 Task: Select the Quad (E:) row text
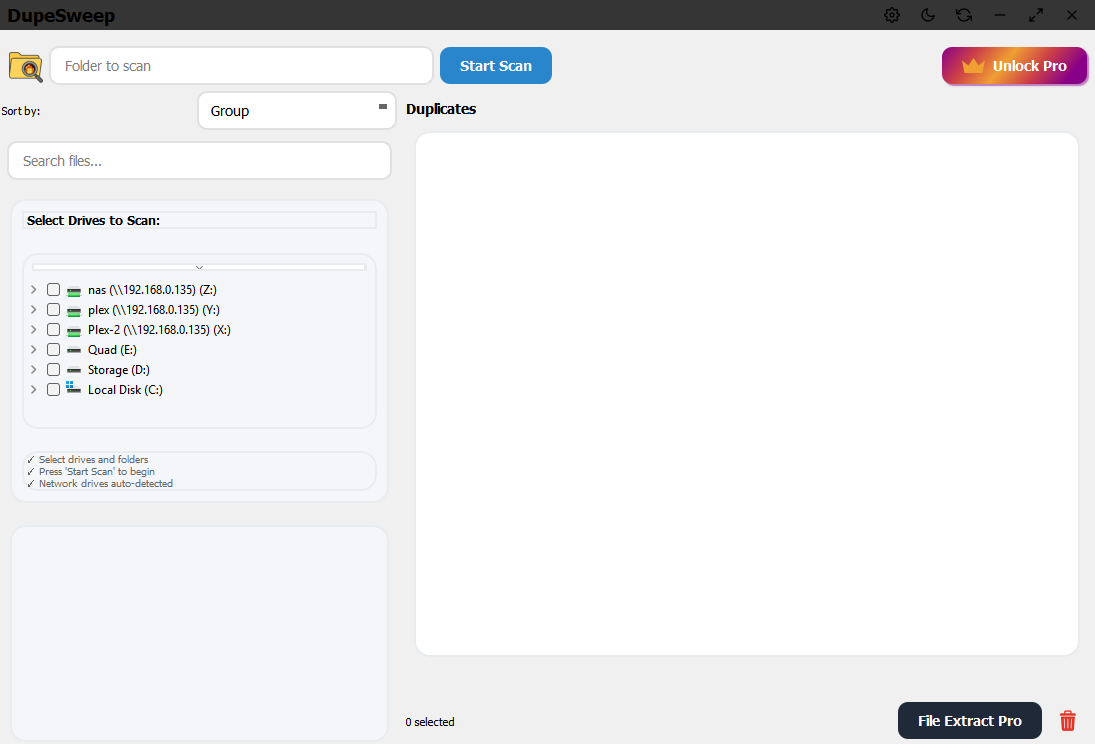point(112,349)
